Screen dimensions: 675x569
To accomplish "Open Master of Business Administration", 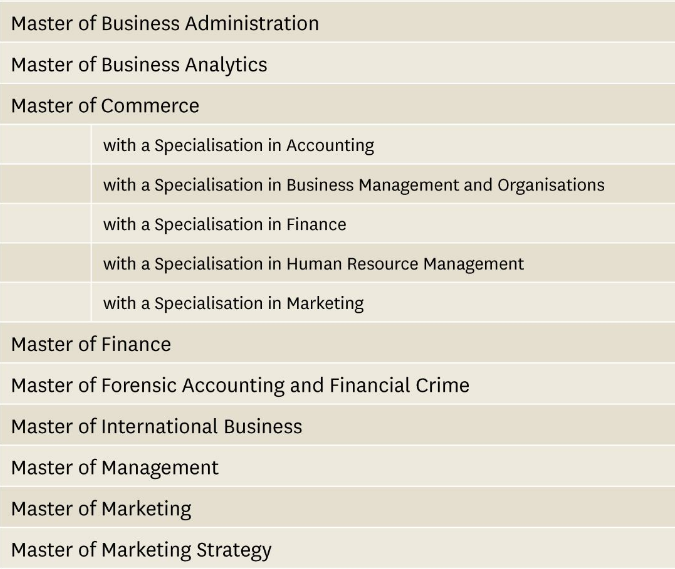I will coord(165,23).
